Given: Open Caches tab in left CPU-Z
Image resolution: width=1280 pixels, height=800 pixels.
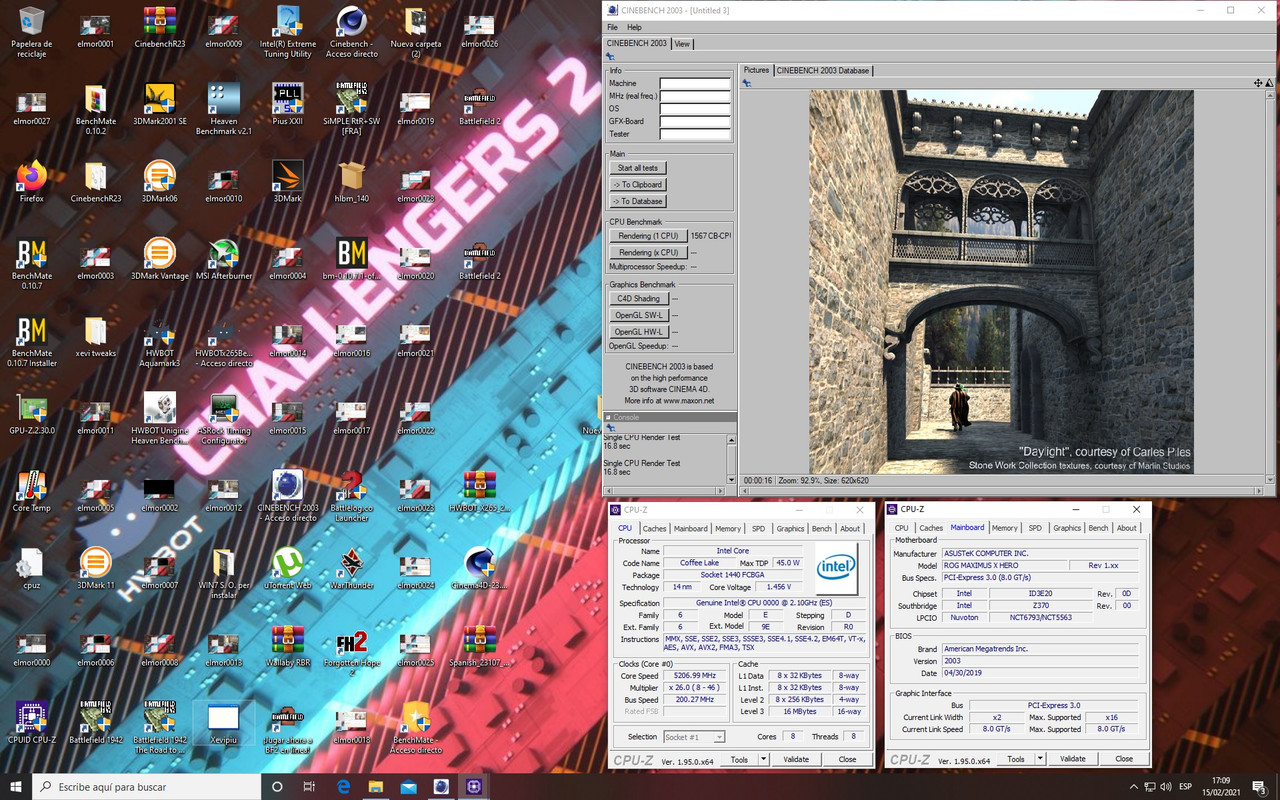Looking at the screenshot, I should click(655, 529).
